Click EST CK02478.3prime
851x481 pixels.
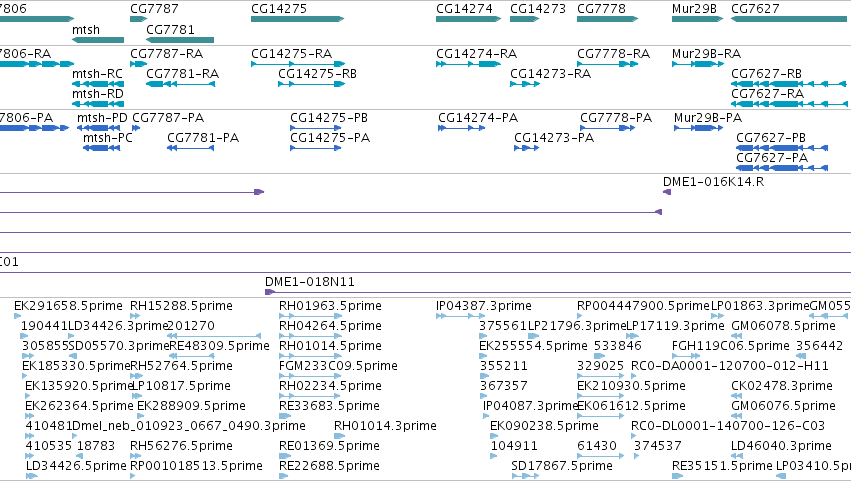tap(782, 386)
